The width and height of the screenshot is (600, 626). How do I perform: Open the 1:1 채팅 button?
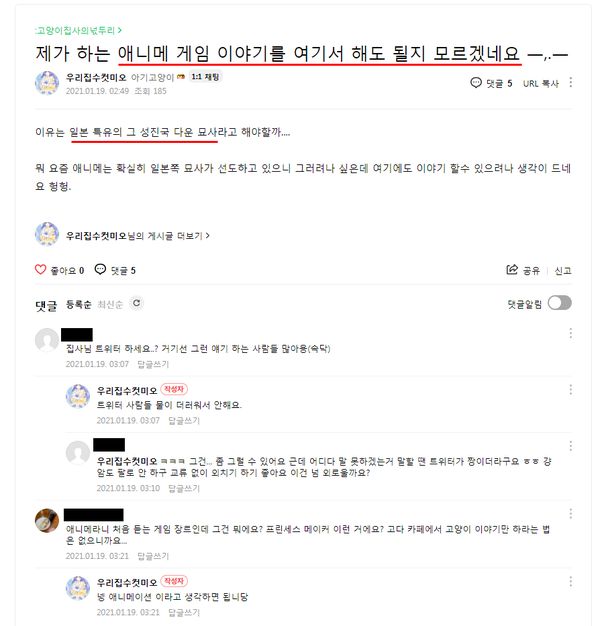(205, 77)
